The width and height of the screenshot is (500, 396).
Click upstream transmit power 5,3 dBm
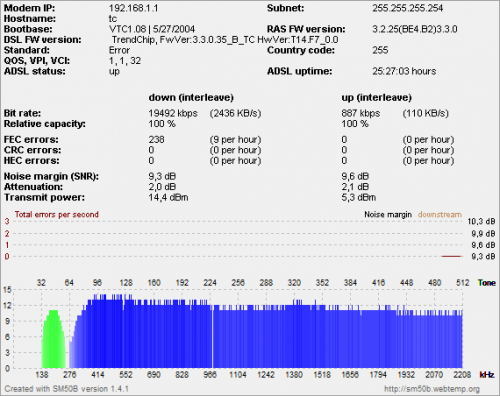click(x=359, y=197)
